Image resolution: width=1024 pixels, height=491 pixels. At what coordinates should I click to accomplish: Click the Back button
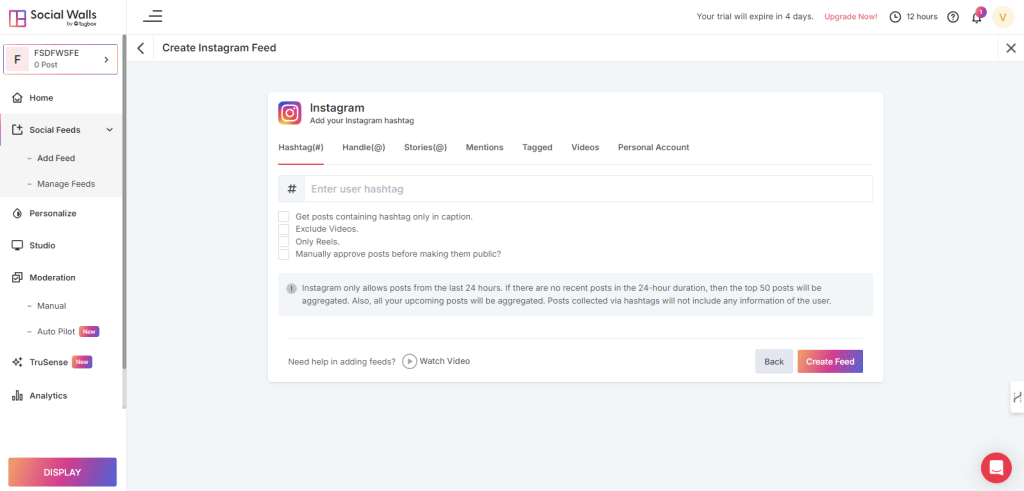click(x=774, y=361)
